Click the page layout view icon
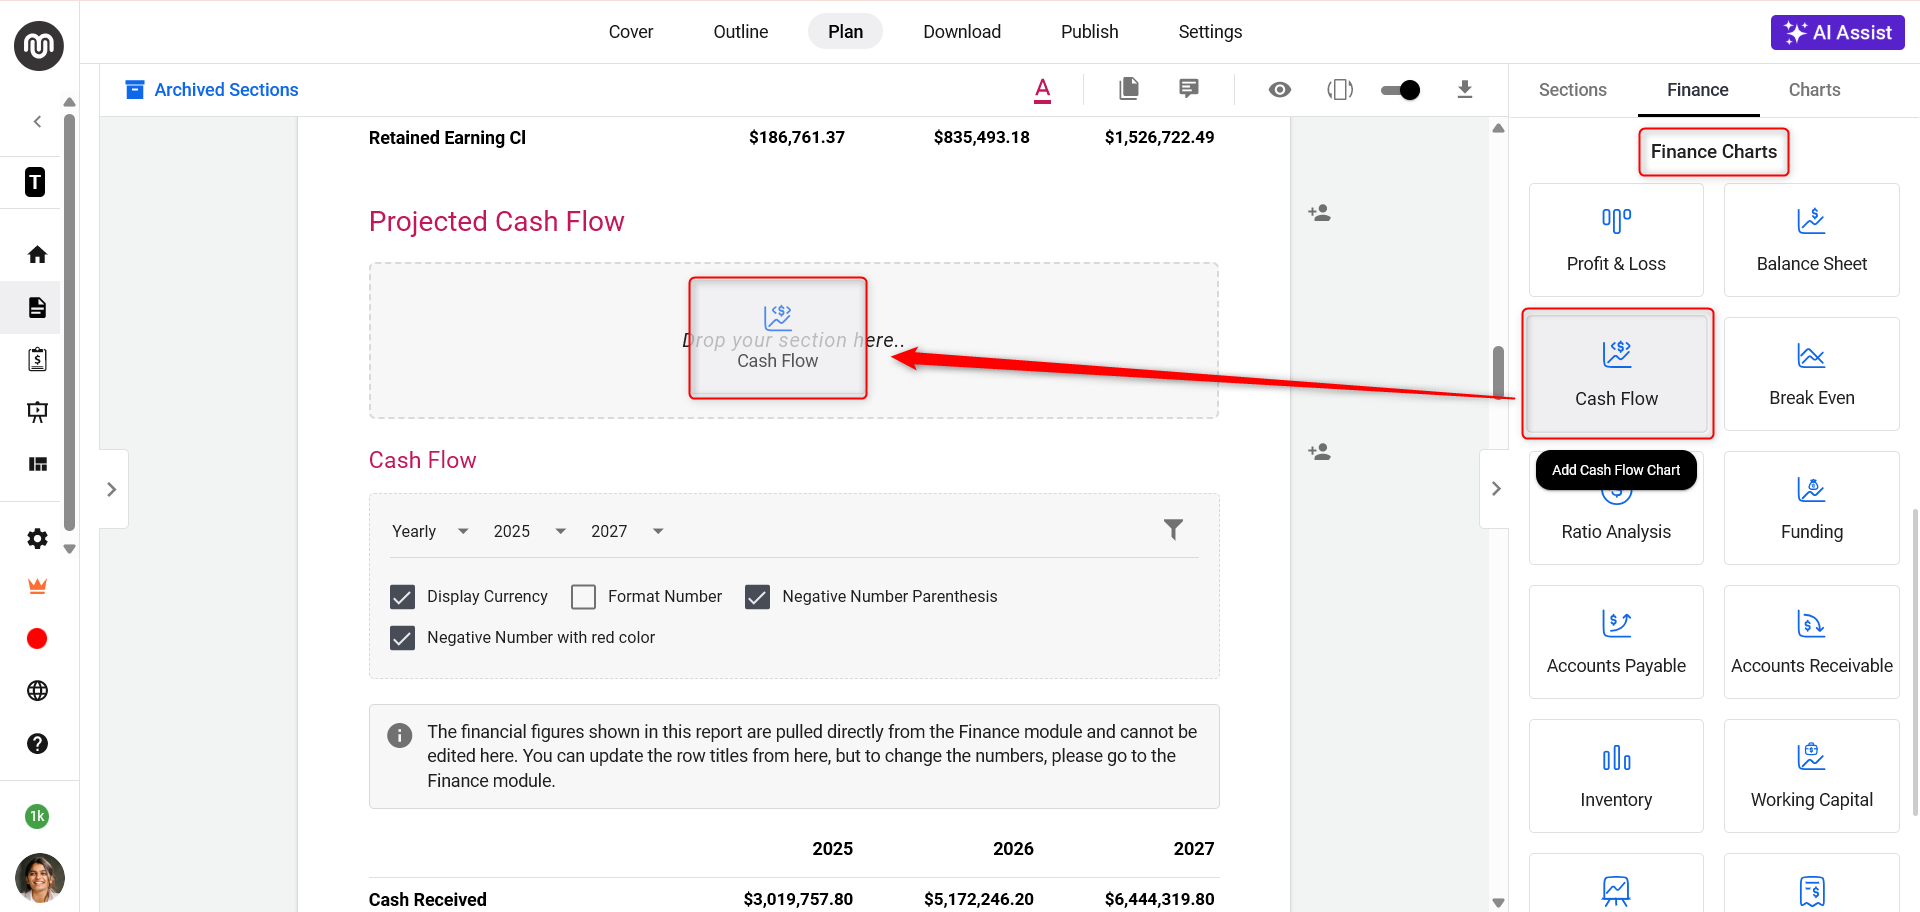Viewport: 1920px width, 912px height. [1340, 90]
